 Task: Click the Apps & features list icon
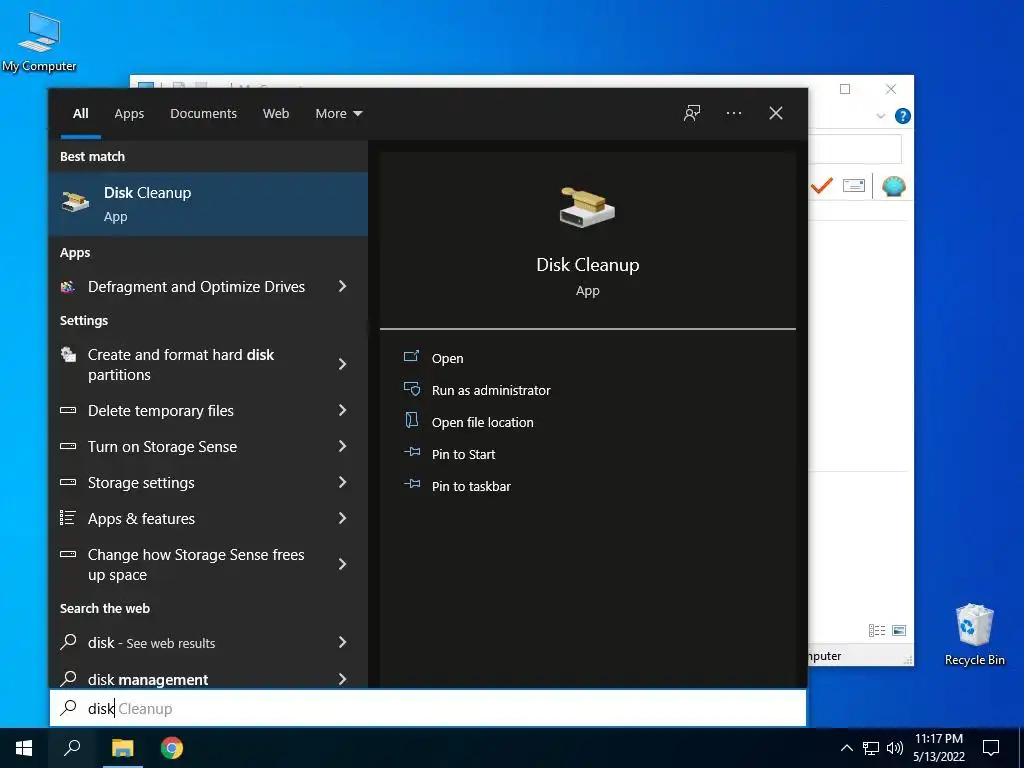pos(68,518)
